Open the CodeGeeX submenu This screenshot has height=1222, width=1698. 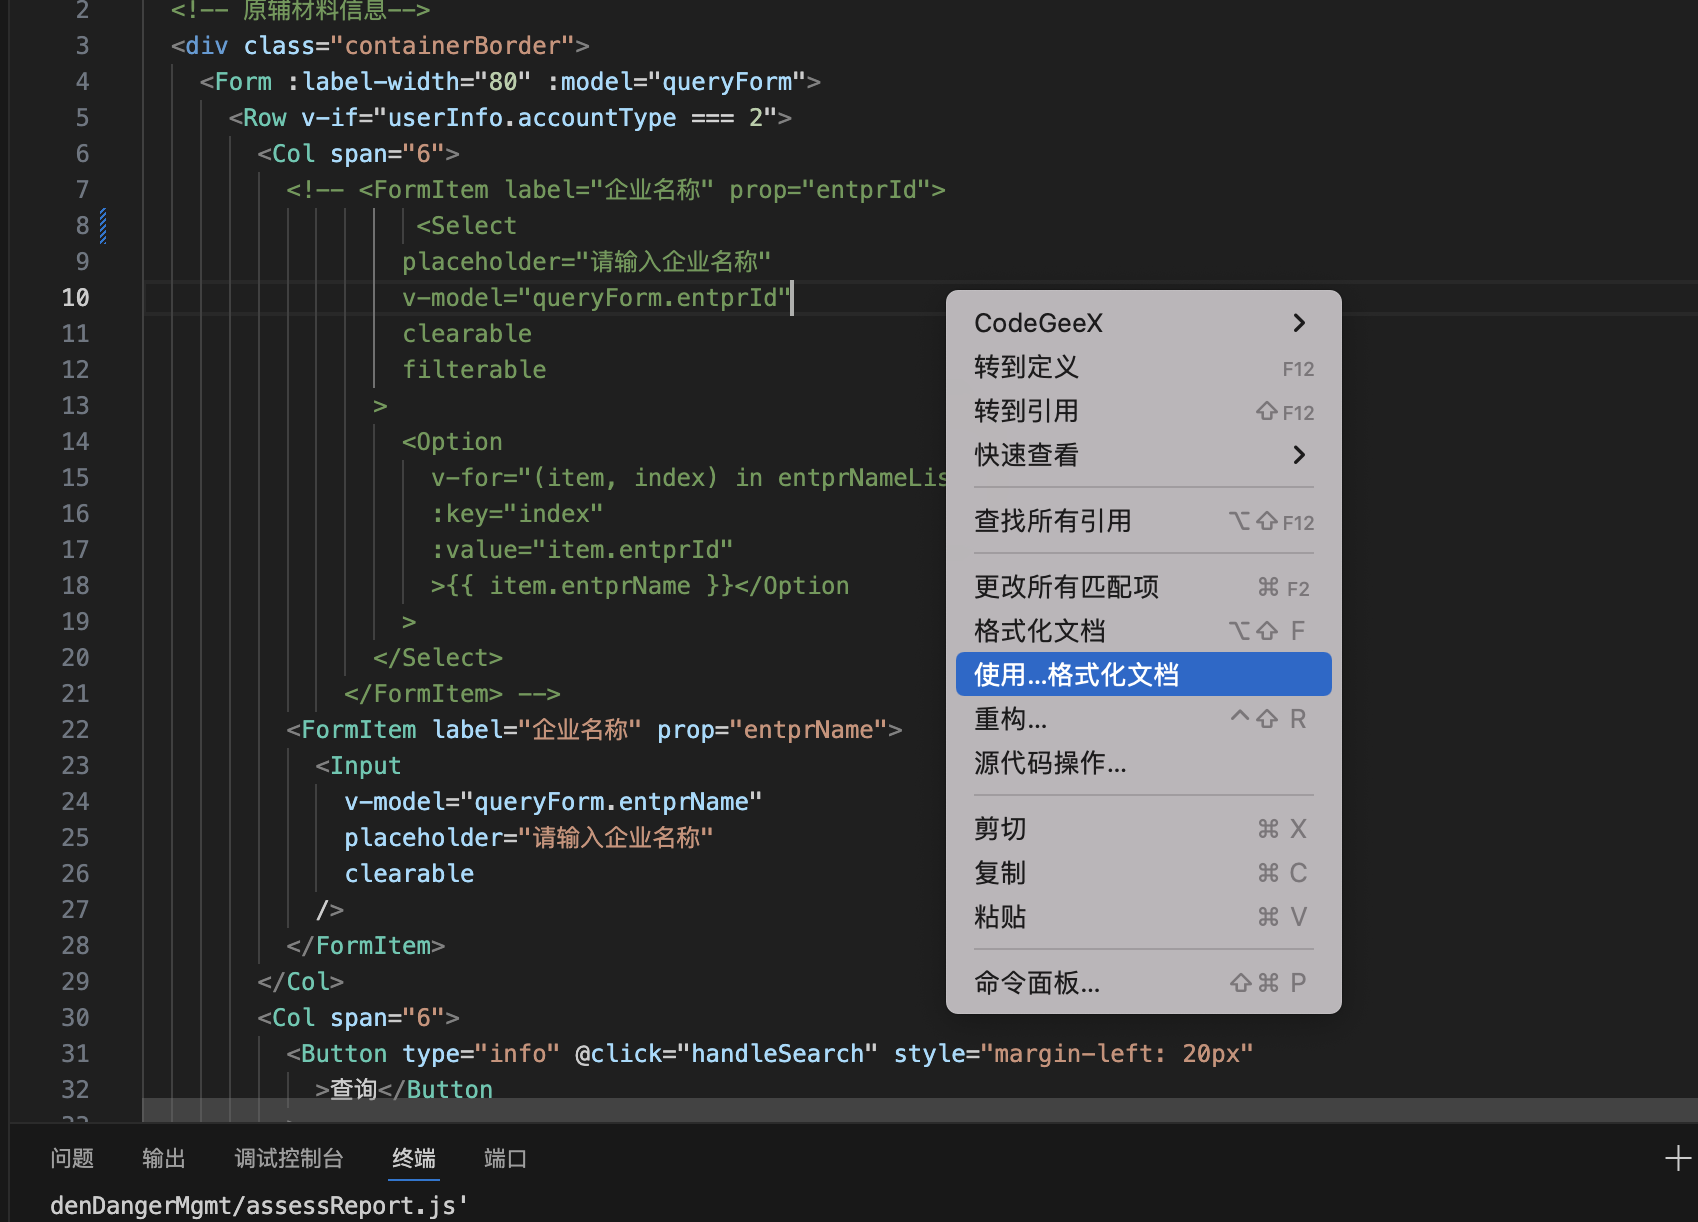pos(1143,323)
